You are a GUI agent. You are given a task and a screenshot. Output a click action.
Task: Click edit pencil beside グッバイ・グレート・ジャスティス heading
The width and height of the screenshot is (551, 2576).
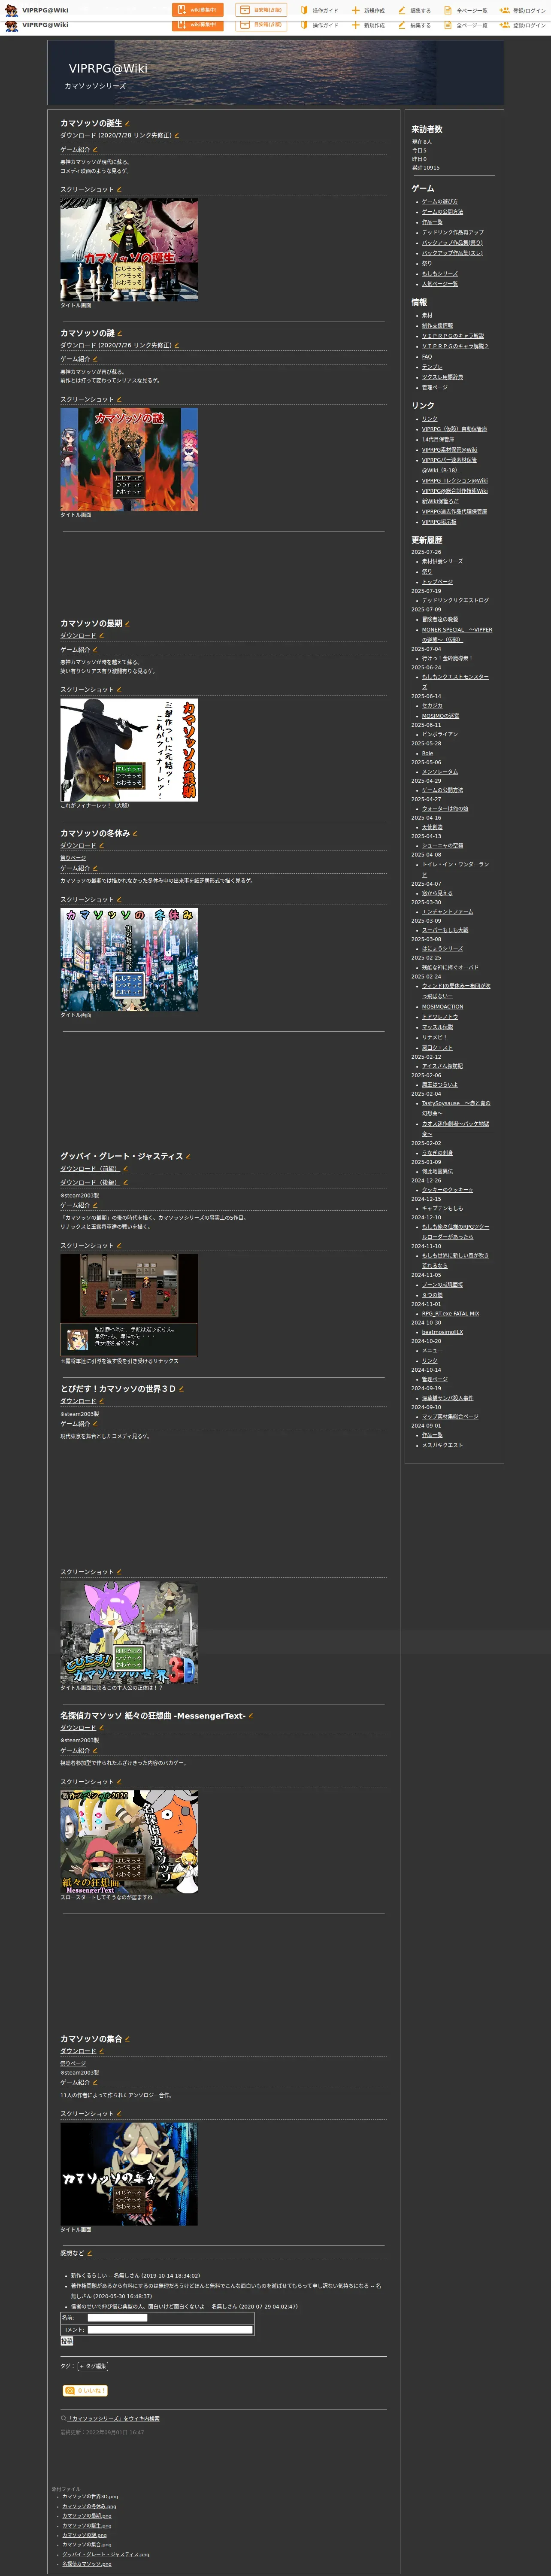pyautogui.click(x=188, y=1157)
